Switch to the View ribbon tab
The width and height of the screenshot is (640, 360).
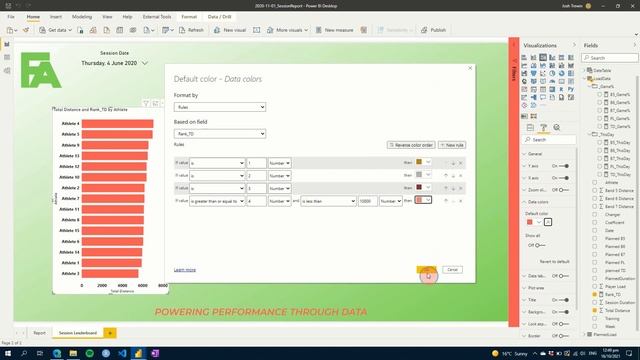click(107, 17)
